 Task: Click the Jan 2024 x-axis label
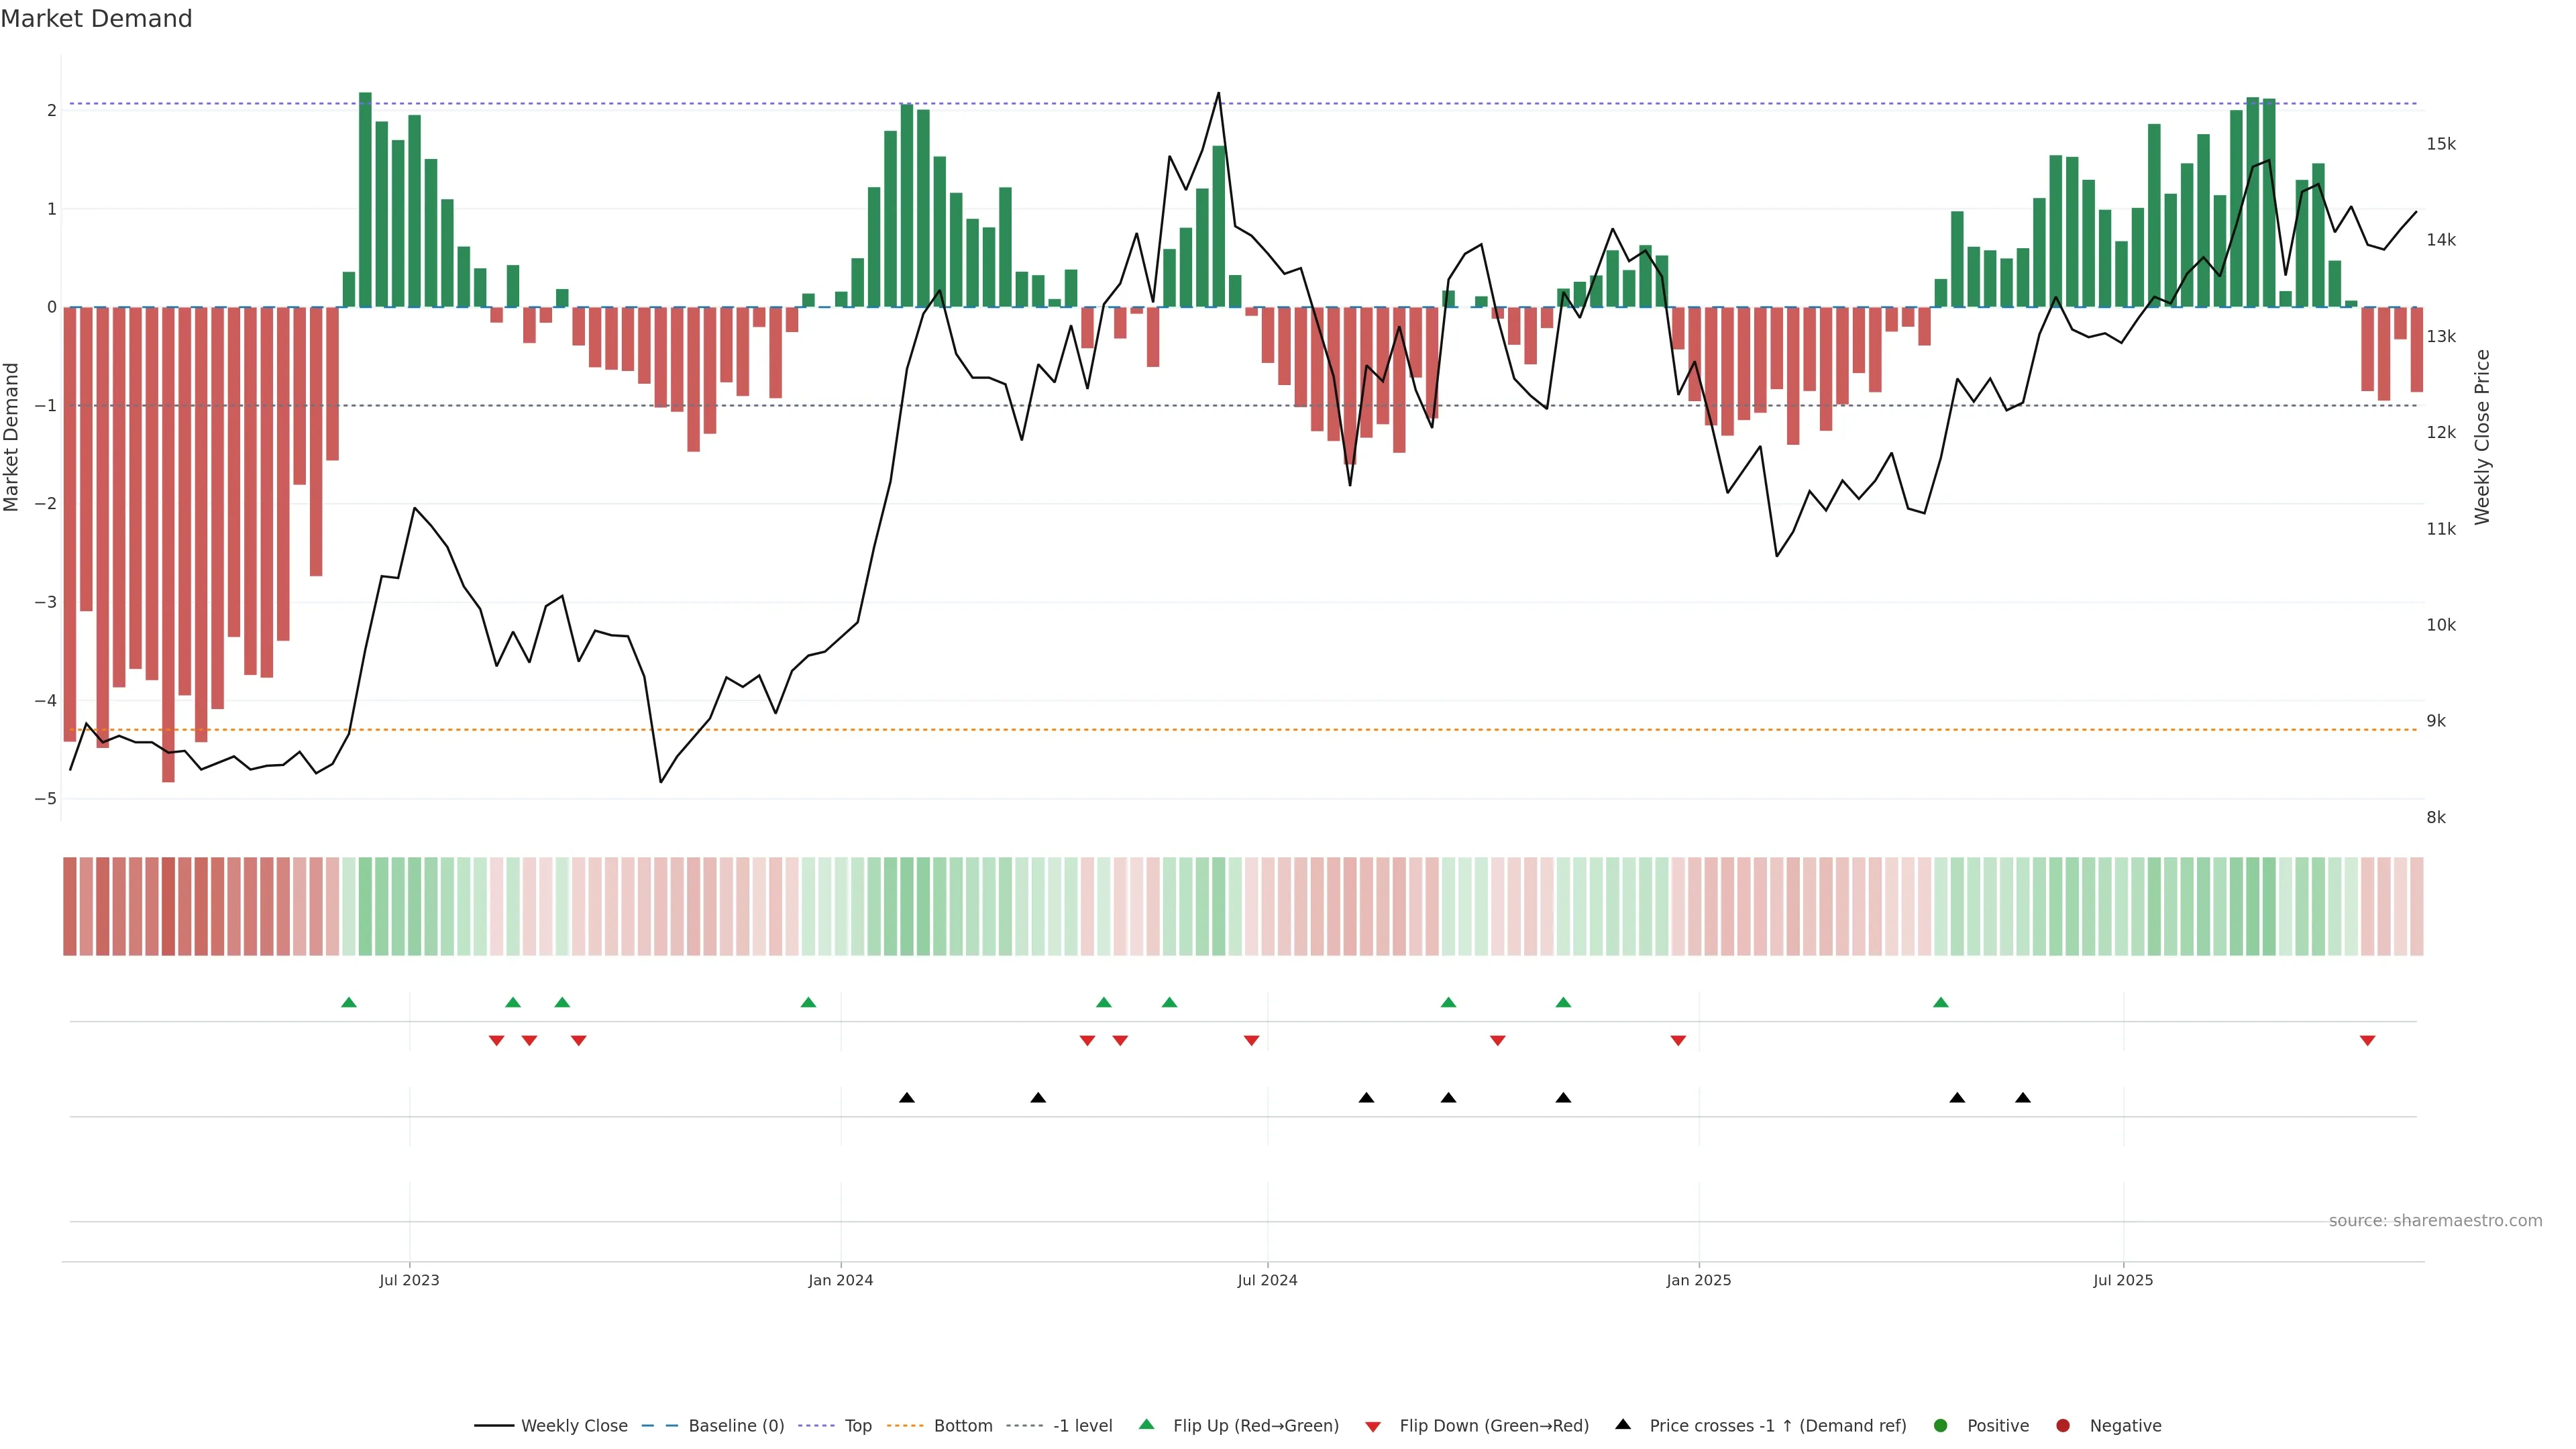840,1280
